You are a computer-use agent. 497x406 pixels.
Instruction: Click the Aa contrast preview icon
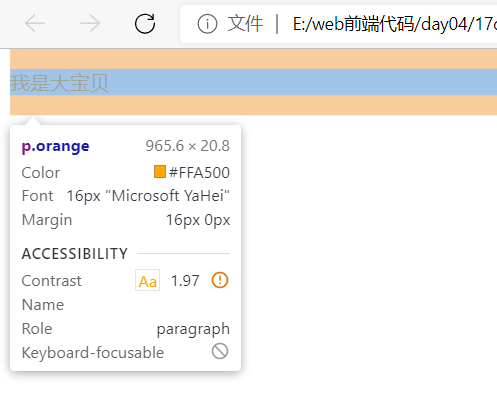147,280
